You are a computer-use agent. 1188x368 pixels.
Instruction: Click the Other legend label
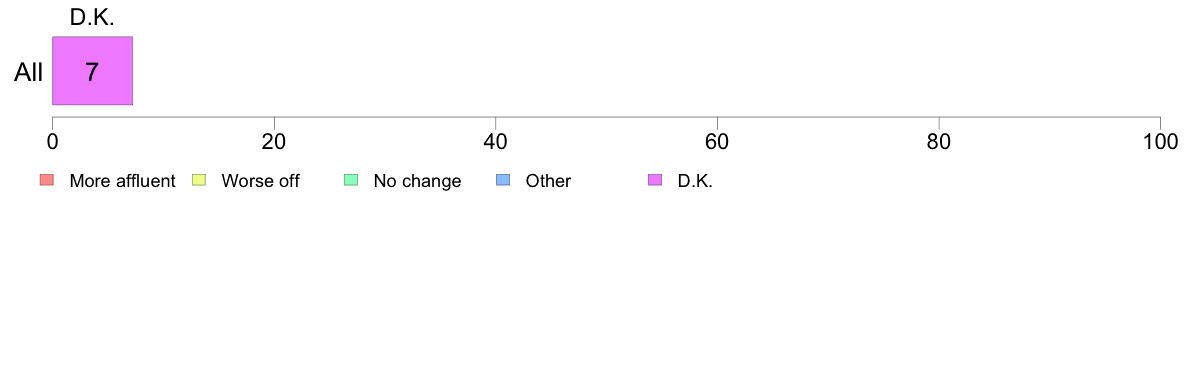pos(549,181)
